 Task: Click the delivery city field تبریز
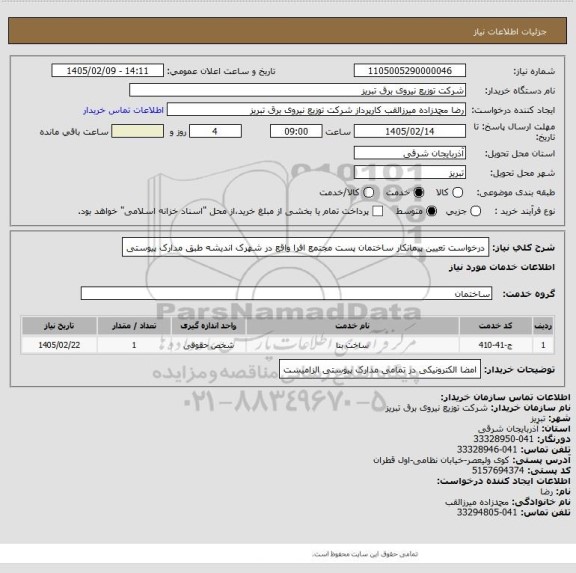pos(410,173)
